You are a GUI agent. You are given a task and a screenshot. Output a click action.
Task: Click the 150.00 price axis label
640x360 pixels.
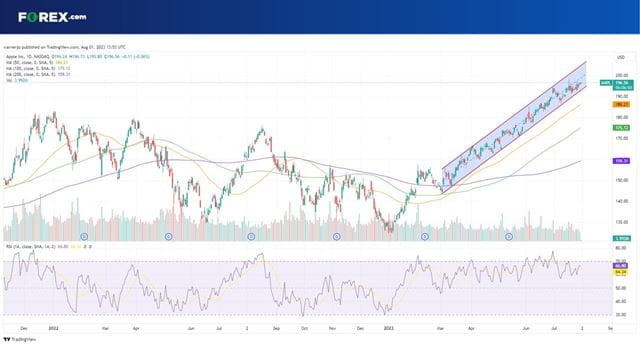tap(622, 180)
